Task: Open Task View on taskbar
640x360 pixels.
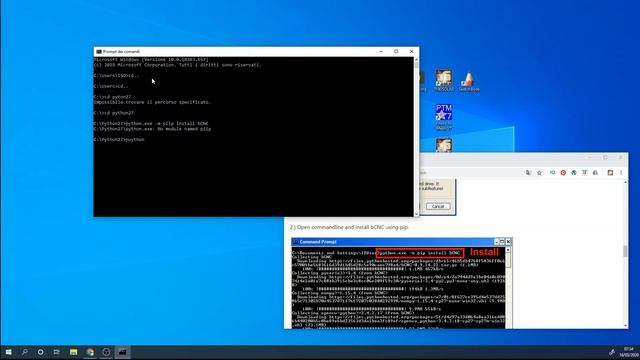Action: 56,352
